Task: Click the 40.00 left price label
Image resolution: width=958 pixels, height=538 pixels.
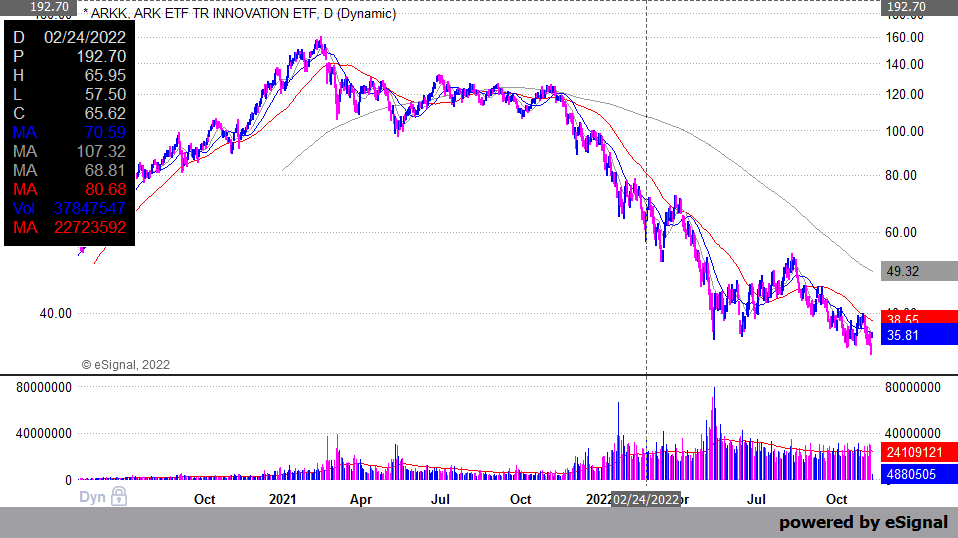Action: click(56, 313)
